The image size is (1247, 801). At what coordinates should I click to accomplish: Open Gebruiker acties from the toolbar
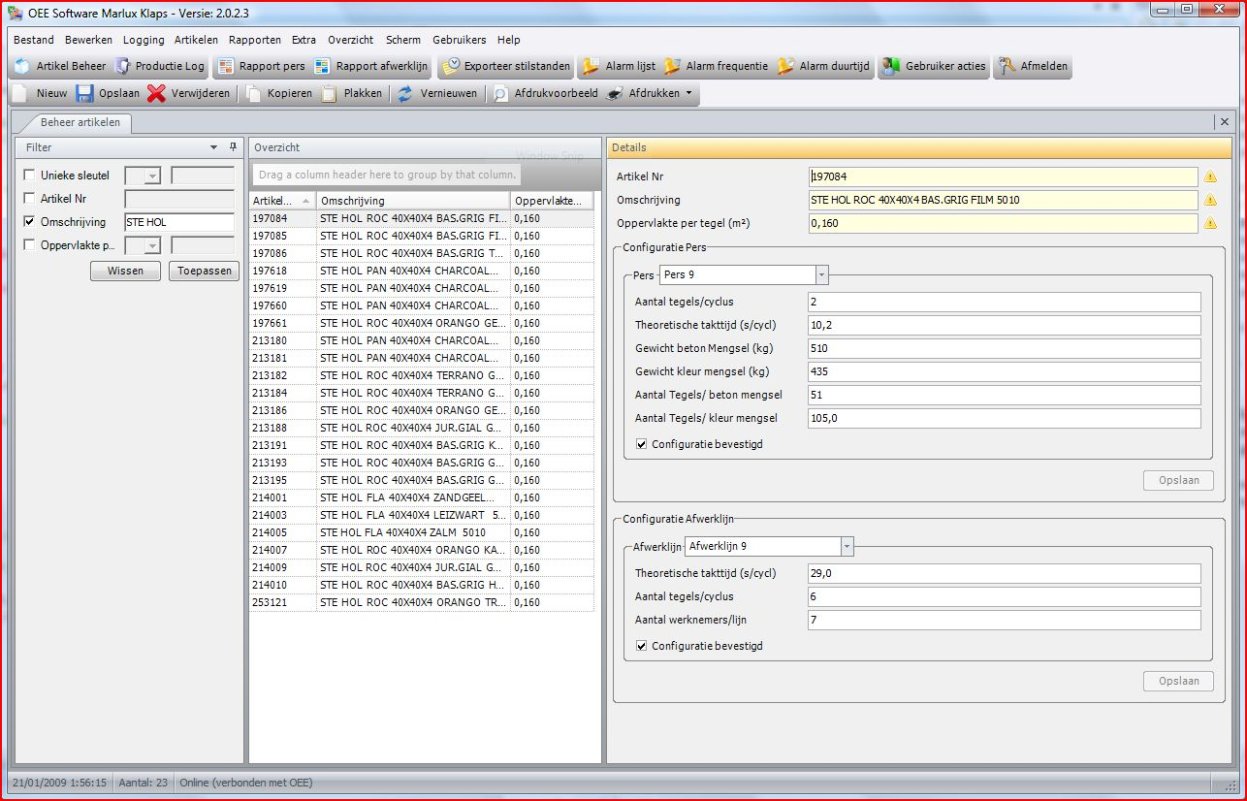(934, 67)
